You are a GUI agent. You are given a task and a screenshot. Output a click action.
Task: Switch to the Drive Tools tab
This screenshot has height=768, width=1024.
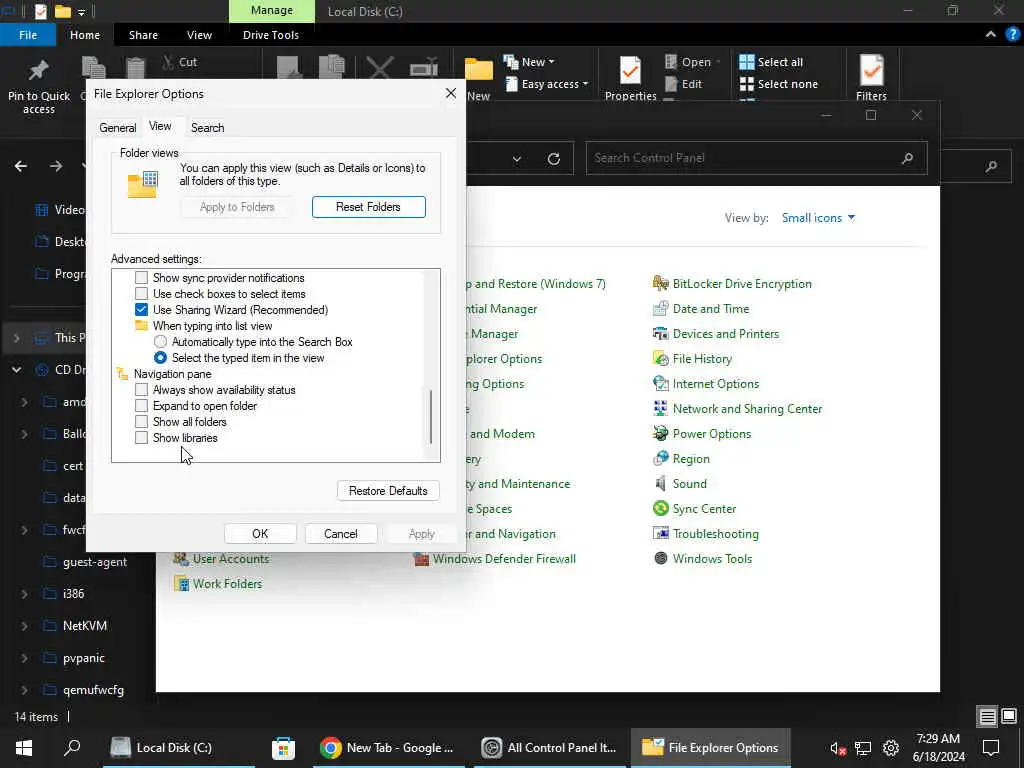tap(270, 35)
